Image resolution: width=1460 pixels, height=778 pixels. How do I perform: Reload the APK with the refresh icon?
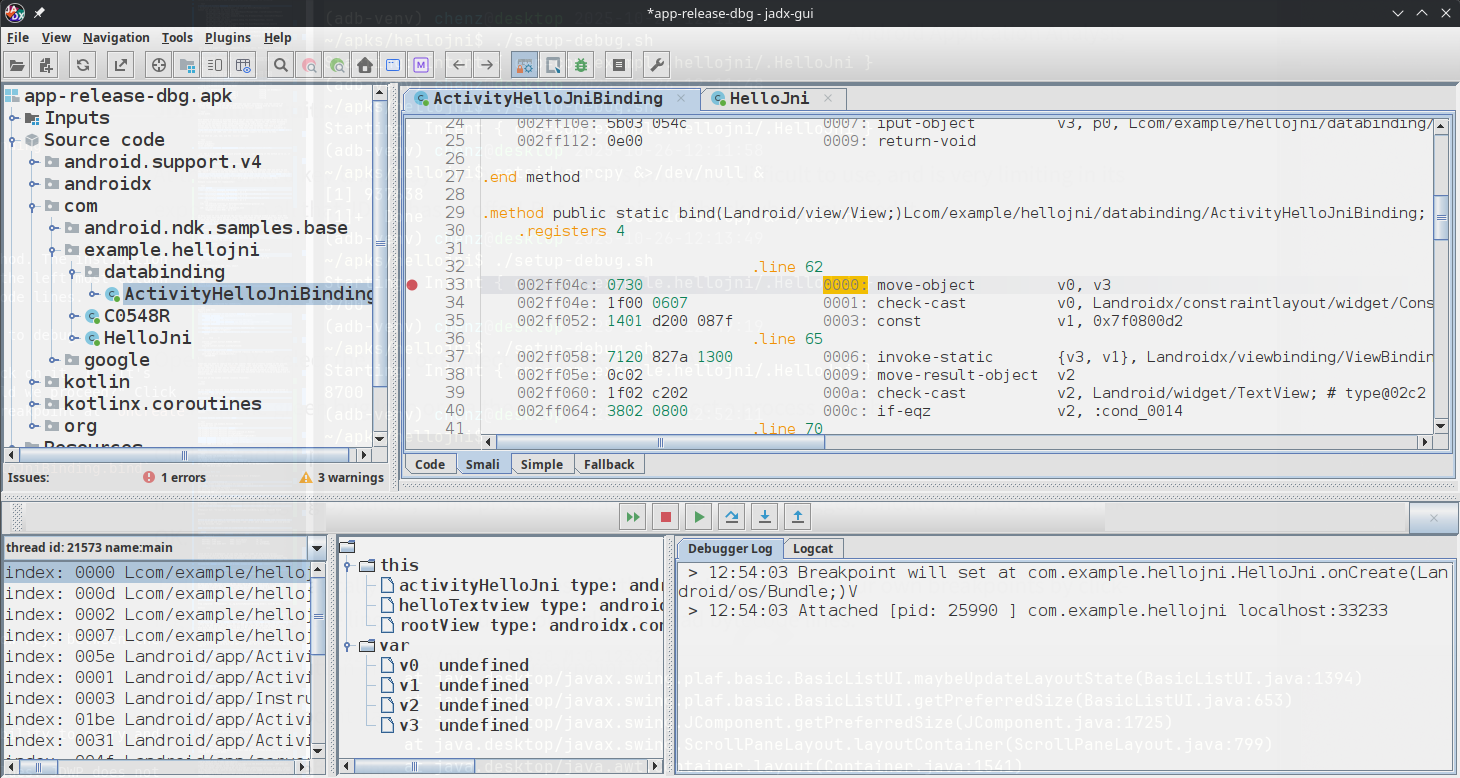point(83,64)
